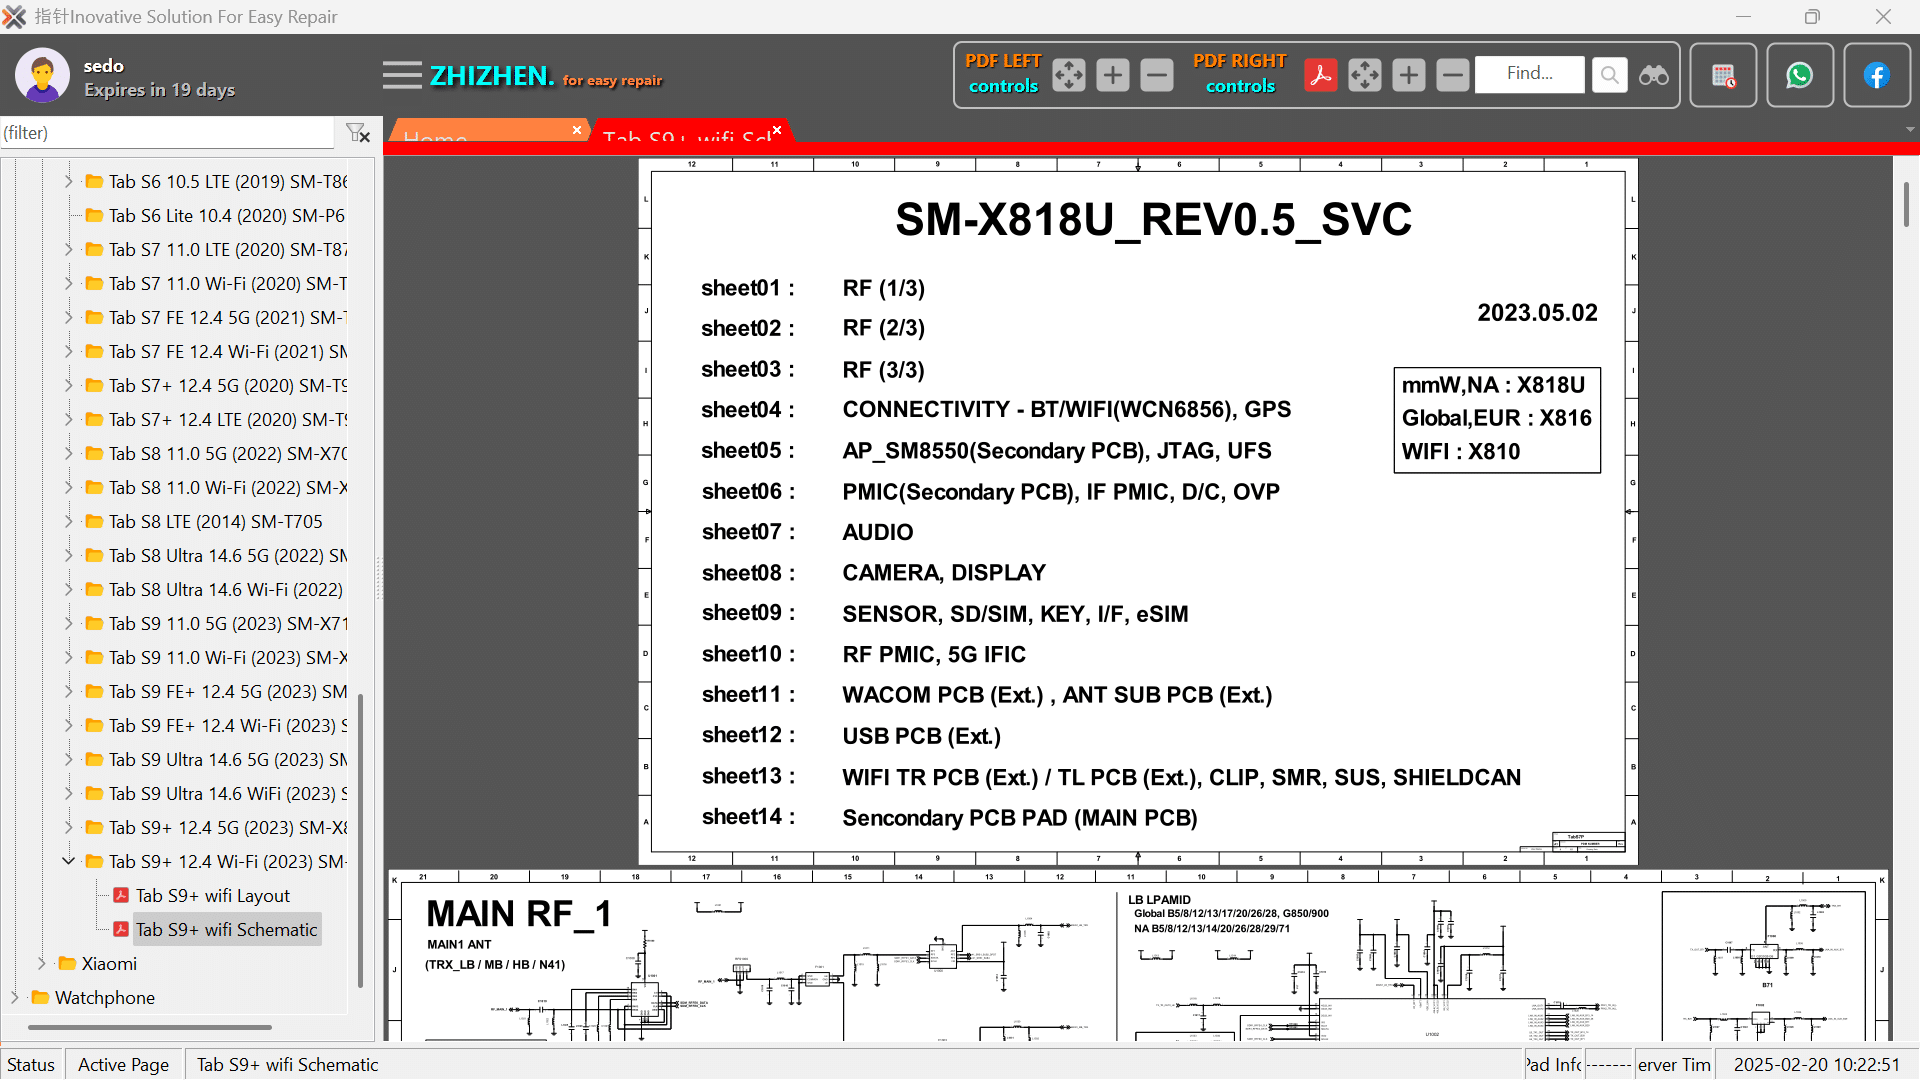Click sheet04 CONNECTIVITY line in the schematic index

click(996, 409)
